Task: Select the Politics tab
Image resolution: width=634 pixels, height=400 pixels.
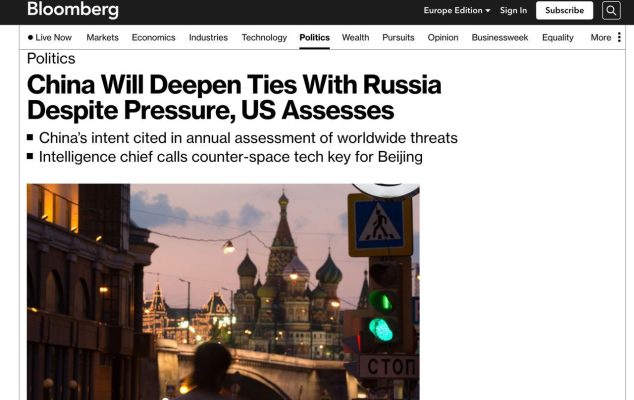Action: tap(315, 38)
